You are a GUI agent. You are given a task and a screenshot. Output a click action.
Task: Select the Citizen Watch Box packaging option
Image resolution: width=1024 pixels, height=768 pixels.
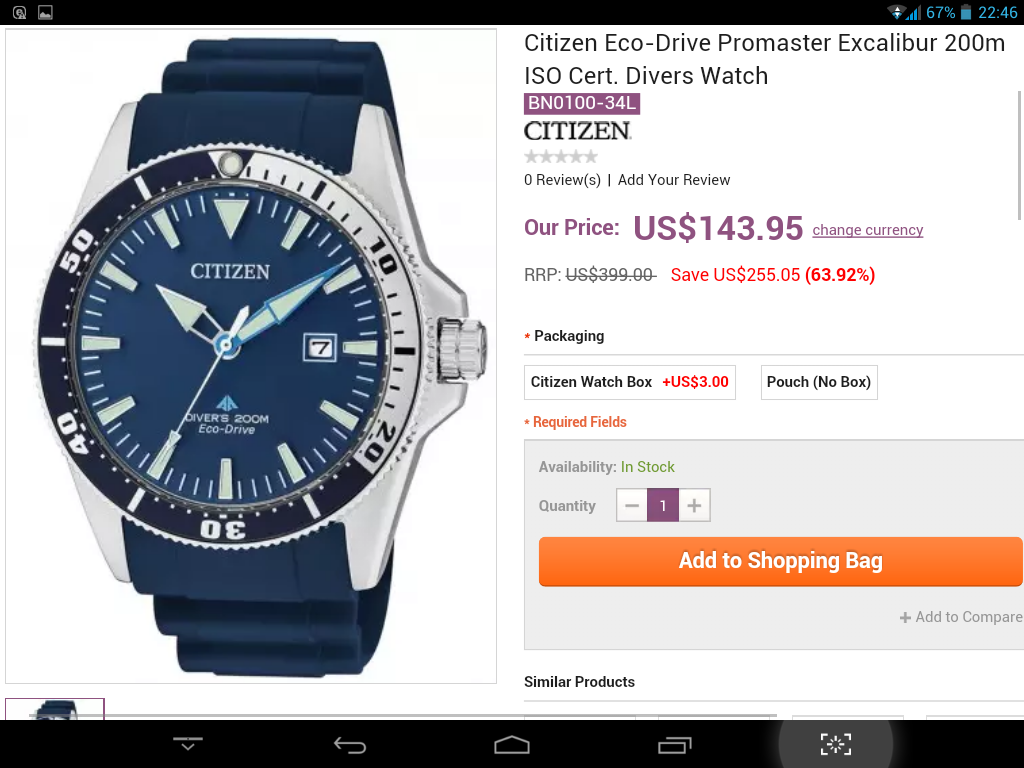pyautogui.click(x=630, y=382)
